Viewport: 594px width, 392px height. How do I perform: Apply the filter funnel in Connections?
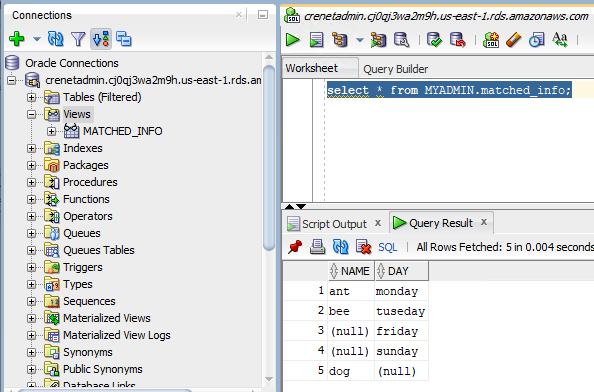78,39
